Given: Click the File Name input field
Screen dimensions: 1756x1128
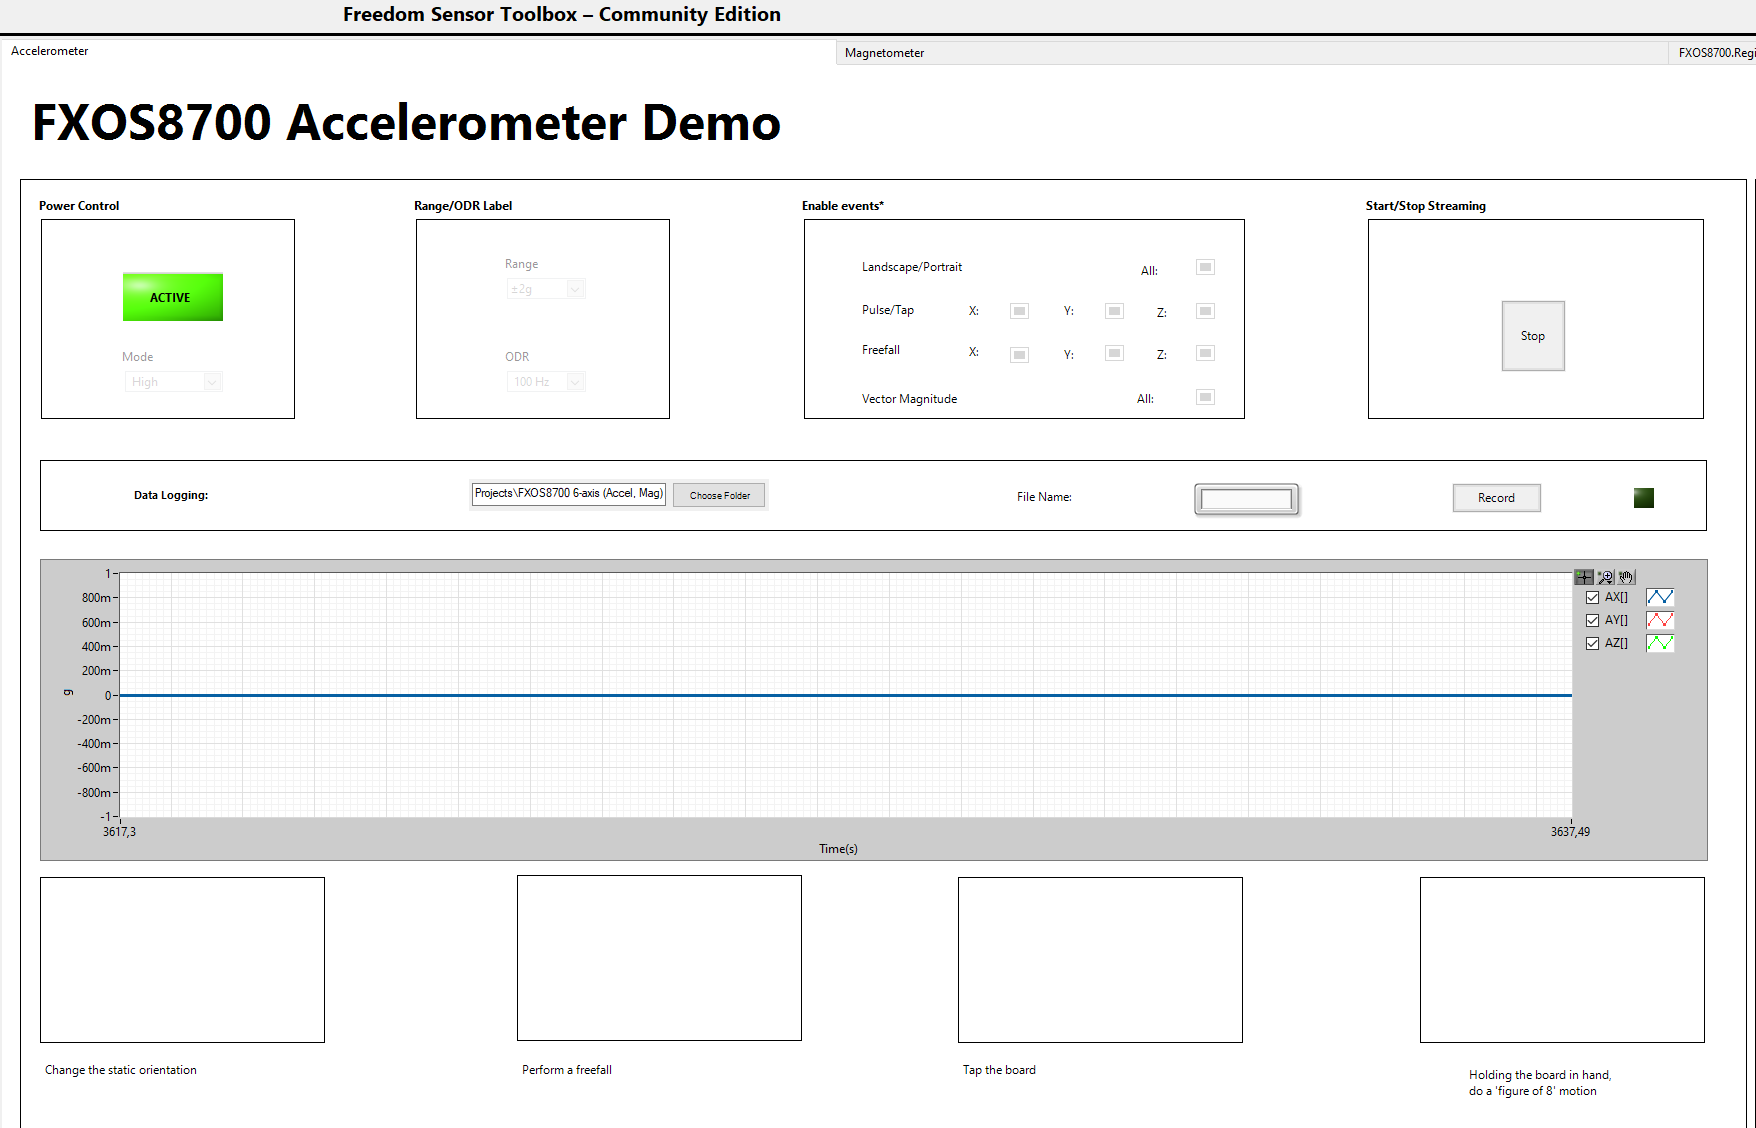Looking at the screenshot, I should click(x=1245, y=498).
